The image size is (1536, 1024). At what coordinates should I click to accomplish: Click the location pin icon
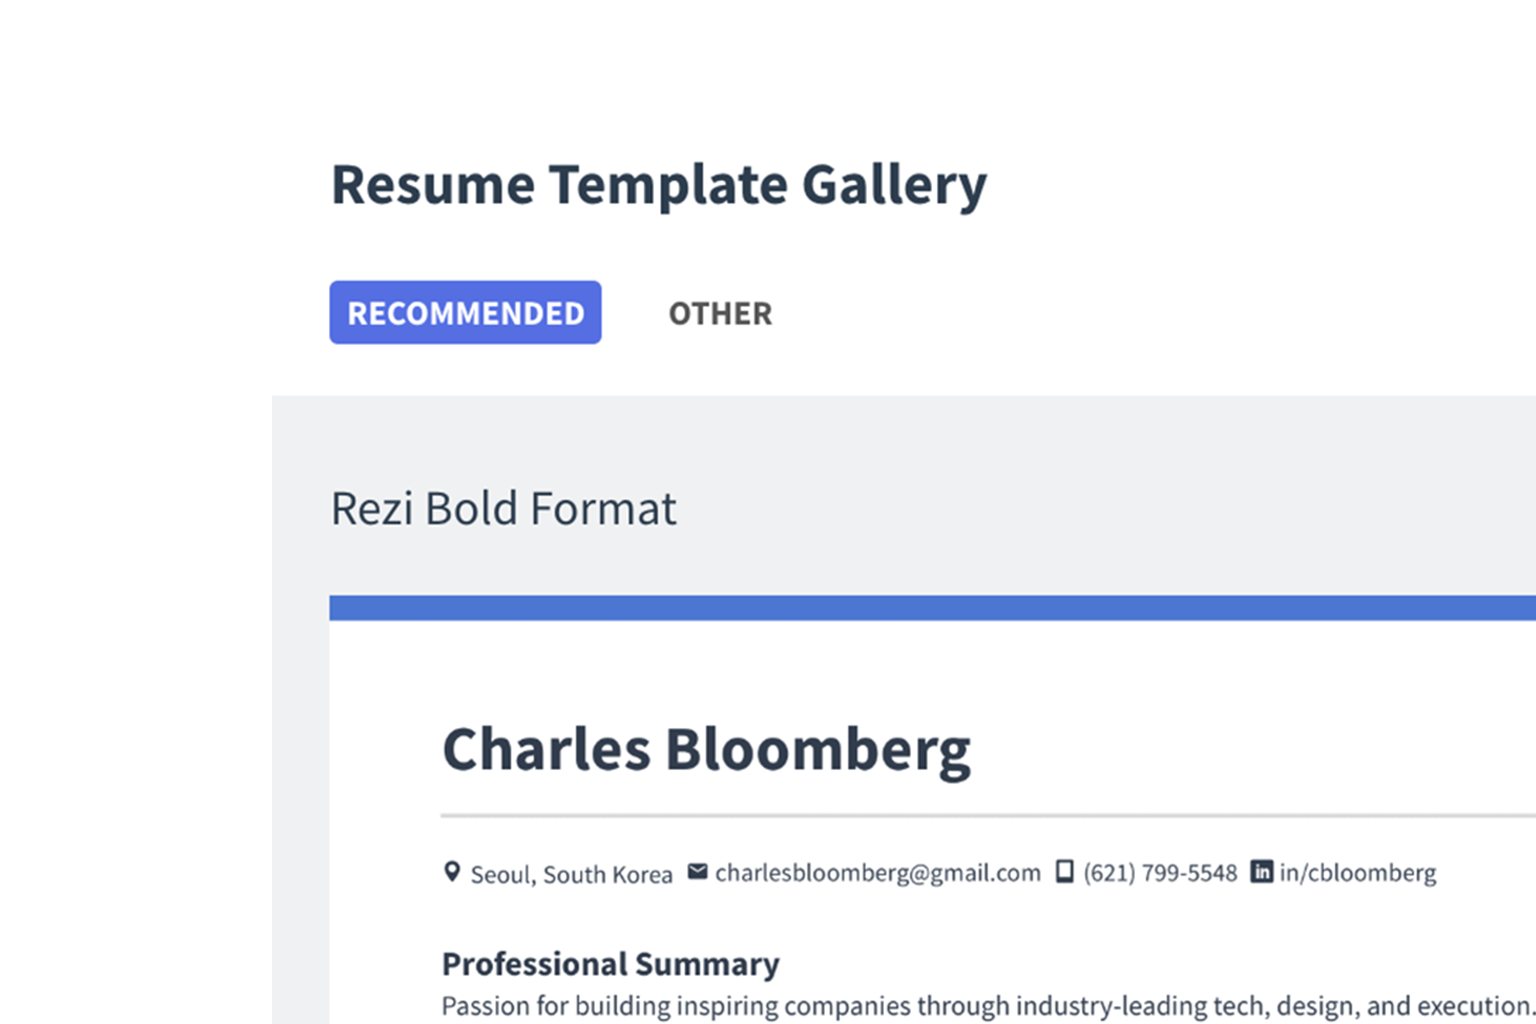pos(452,872)
